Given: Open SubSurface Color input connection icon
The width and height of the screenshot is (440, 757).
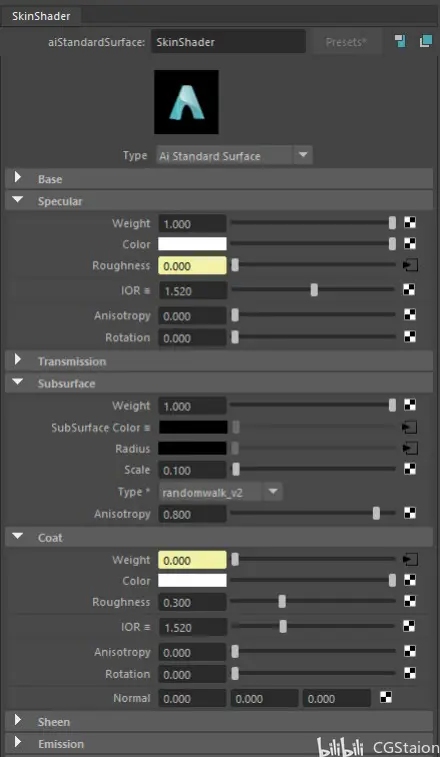Looking at the screenshot, I should click(410, 427).
